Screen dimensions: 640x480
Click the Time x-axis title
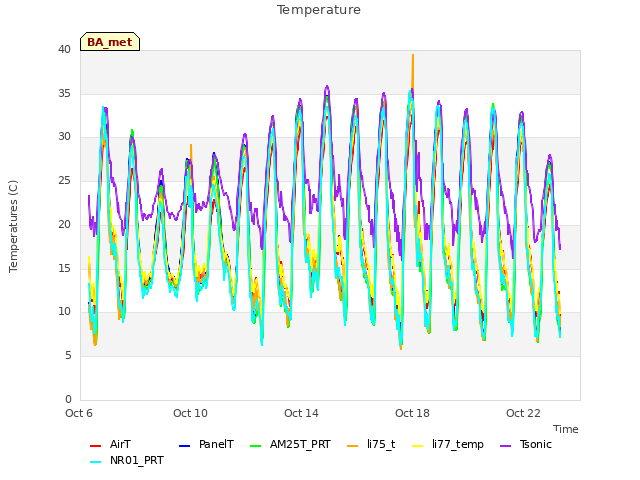[565, 429]
